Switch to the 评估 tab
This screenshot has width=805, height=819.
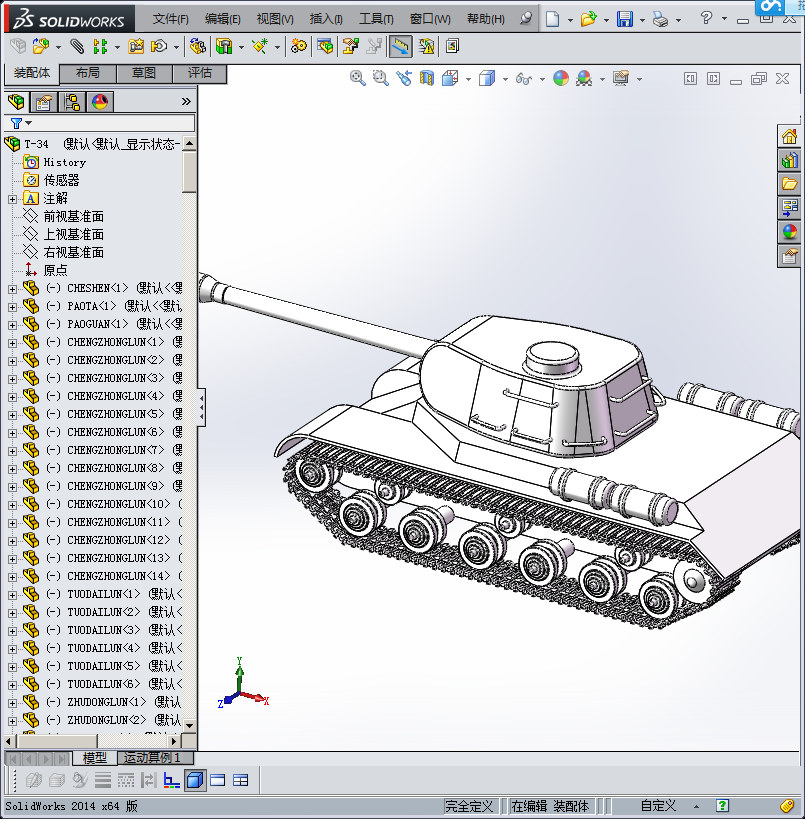(x=199, y=74)
